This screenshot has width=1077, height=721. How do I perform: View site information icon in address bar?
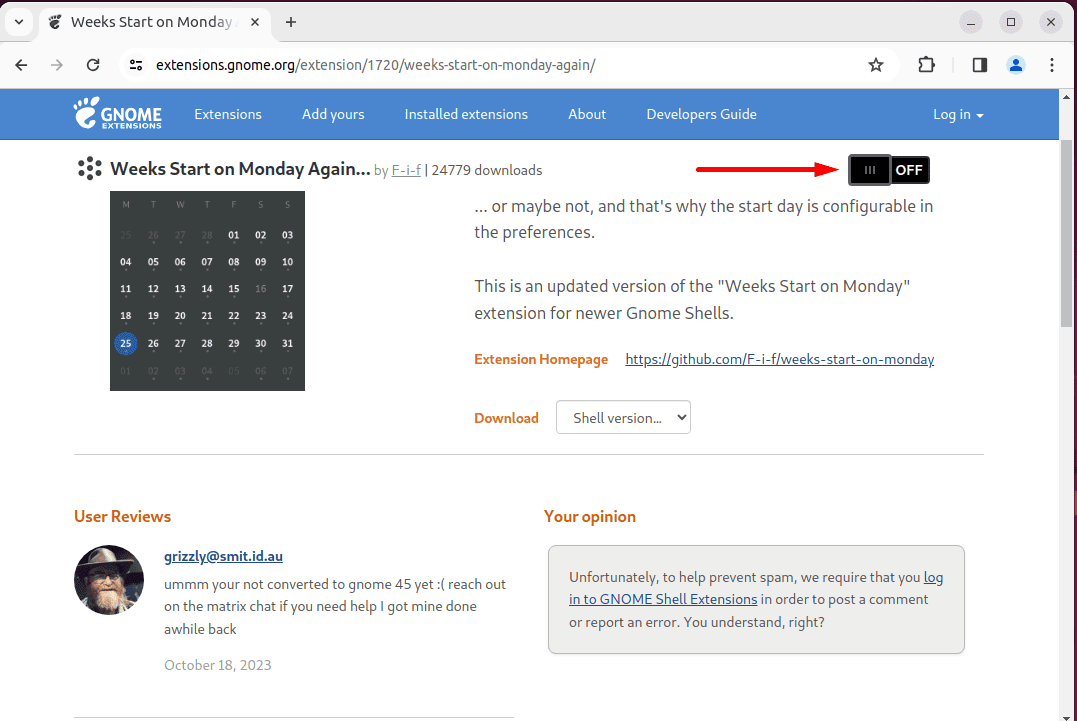(x=136, y=65)
